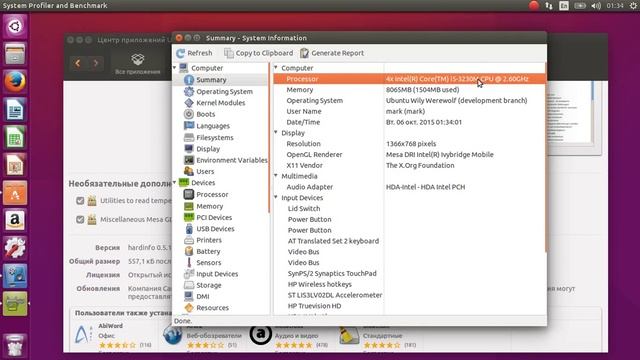Select the highlighted Processor row
The image size is (640, 360).
point(409,79)
